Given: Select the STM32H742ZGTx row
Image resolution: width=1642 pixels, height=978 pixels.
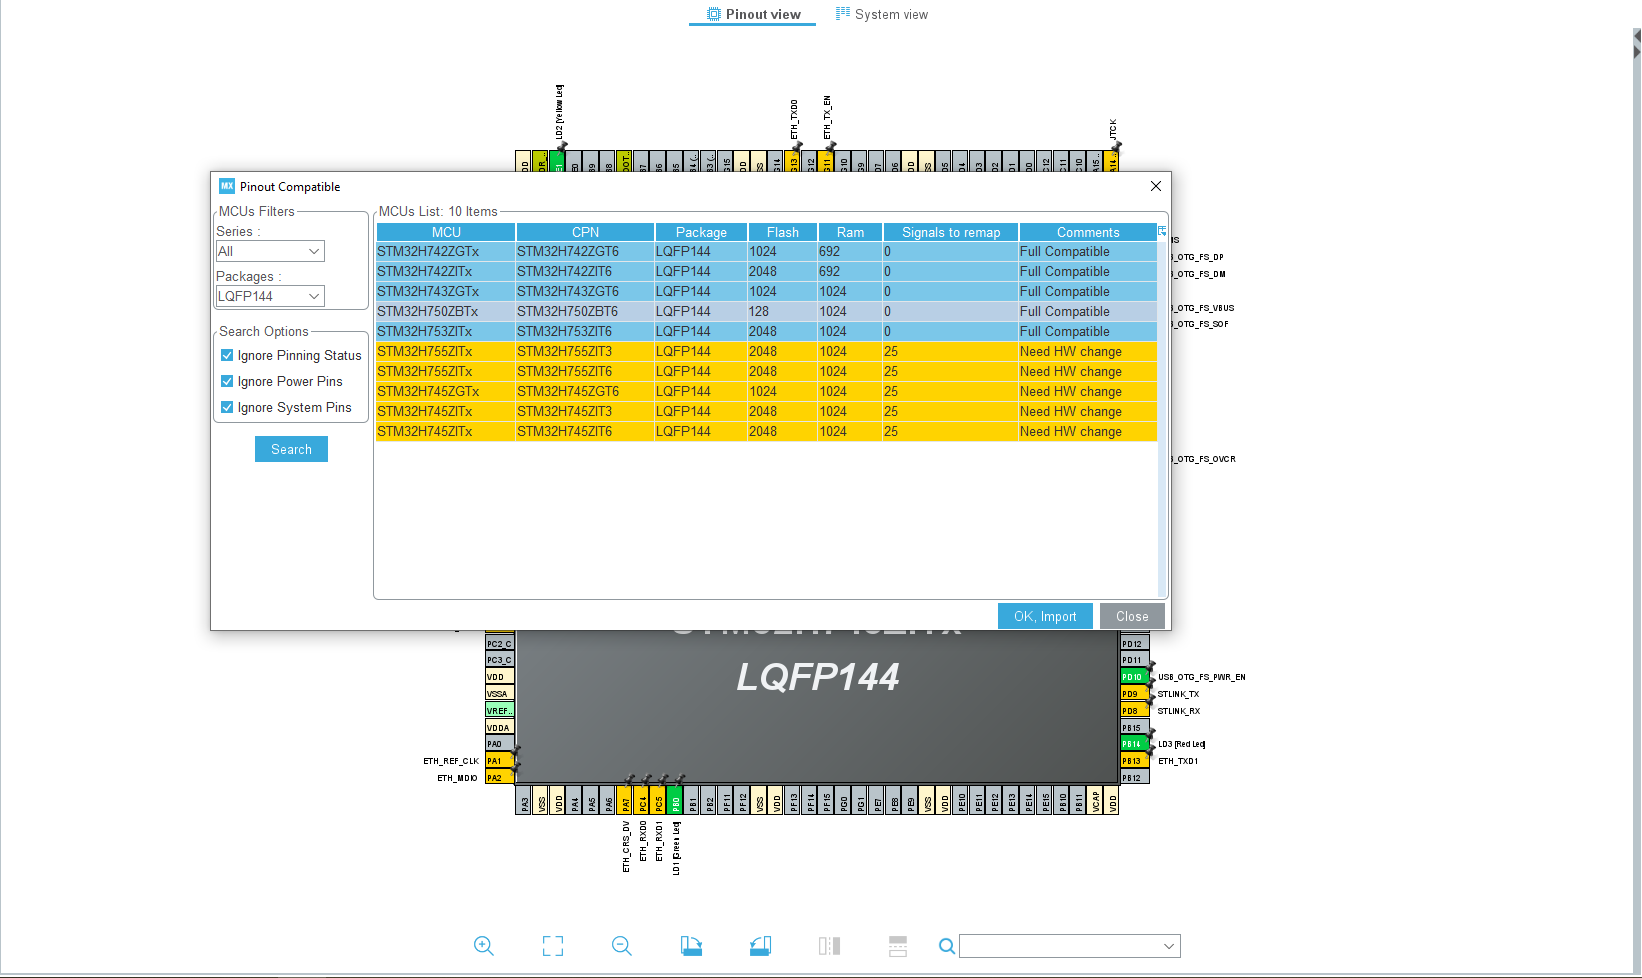Looking at the screenshot, I should [766, 251].
